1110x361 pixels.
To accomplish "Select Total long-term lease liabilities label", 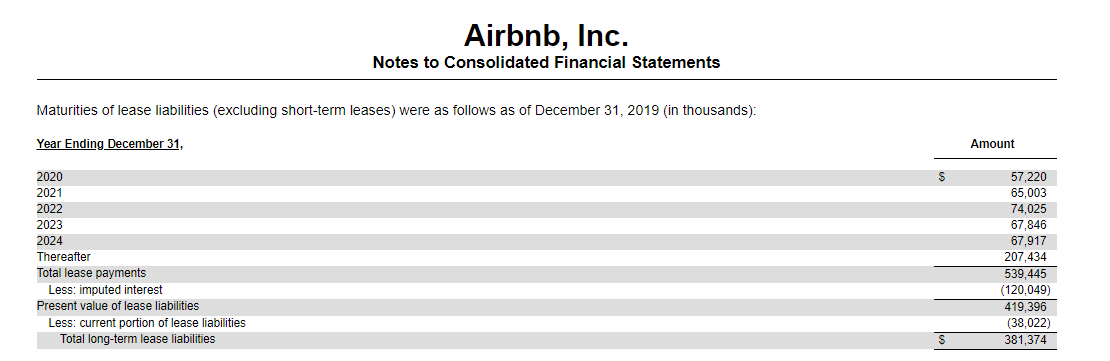I will click(137, 339).
